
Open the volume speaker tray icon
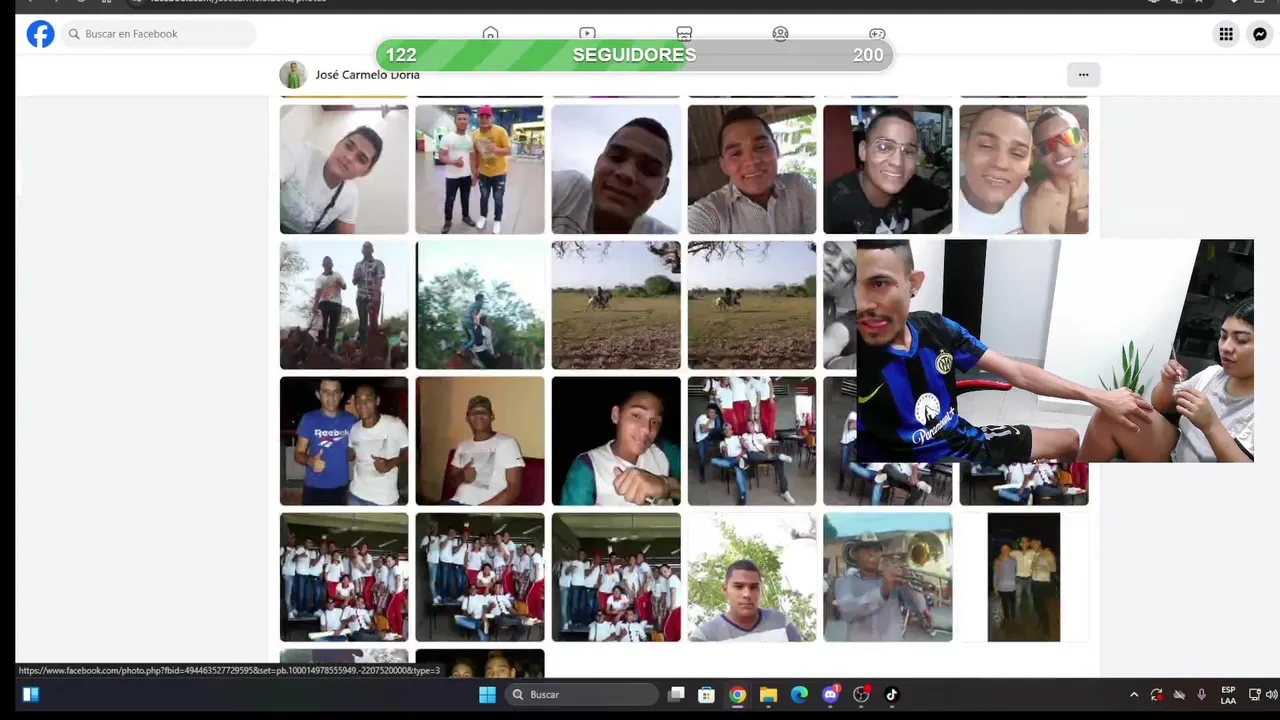pyautogui.click(x=1271, y=695)
